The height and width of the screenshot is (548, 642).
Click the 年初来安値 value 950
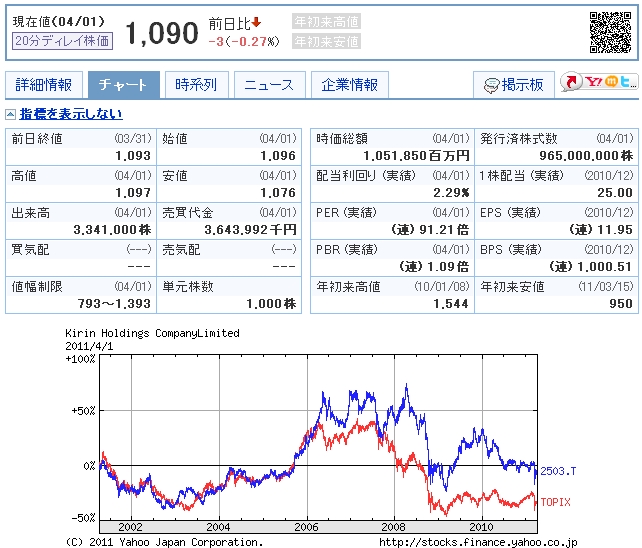[621, 303]
